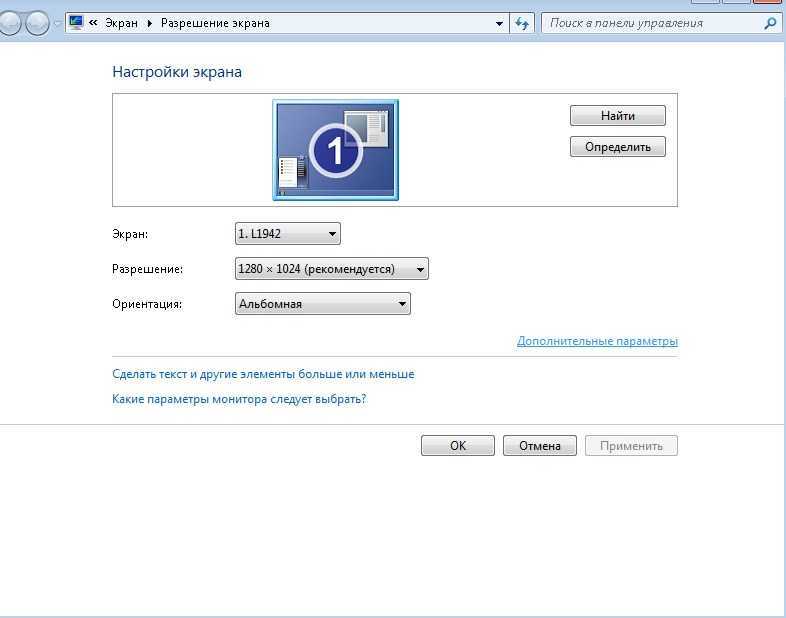Click the OK button
The width and height of the screenshot is (786, 618).
tap(458, 446)
